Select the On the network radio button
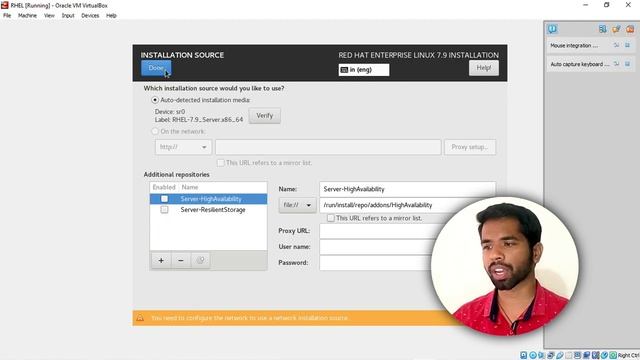 click(155, 131)
